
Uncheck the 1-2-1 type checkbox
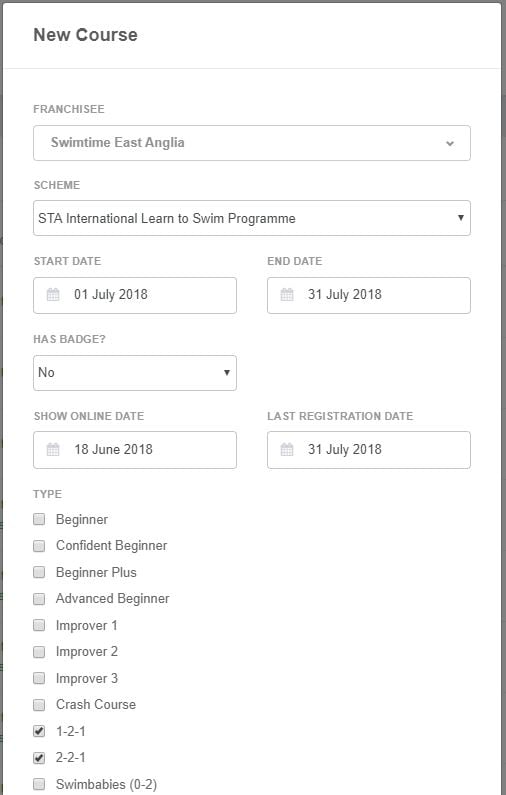pos(39,731)
